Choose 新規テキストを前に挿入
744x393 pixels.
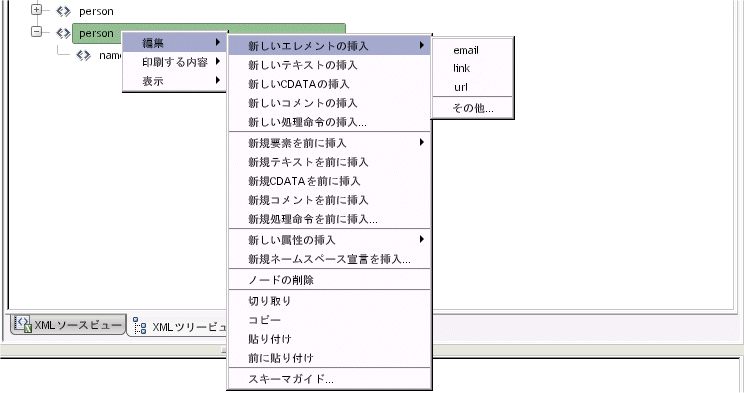click(329, 162)
